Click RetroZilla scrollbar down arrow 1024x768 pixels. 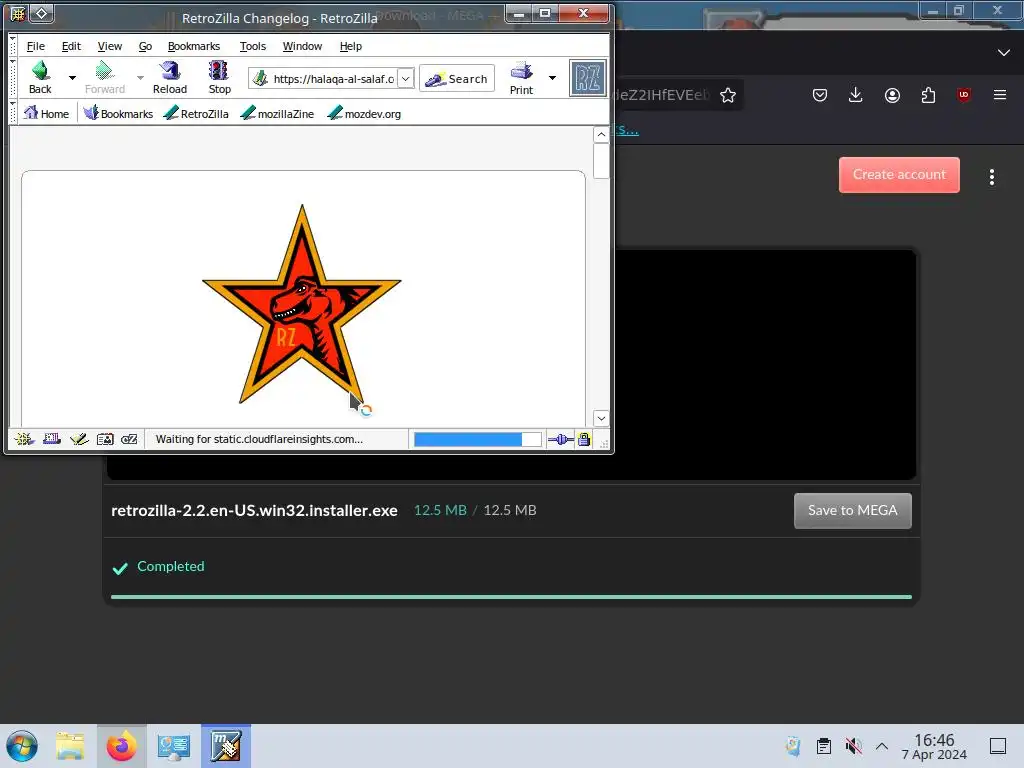pyautogui.click(x=601, y=418)
